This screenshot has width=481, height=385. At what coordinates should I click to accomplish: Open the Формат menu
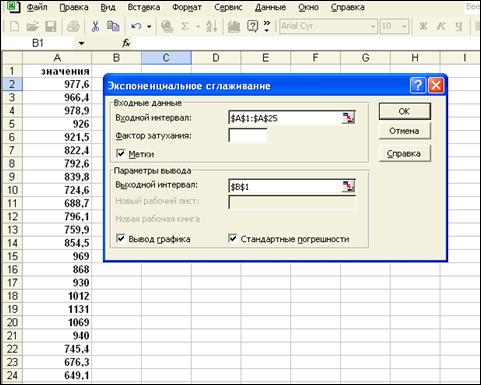point(187,7)
